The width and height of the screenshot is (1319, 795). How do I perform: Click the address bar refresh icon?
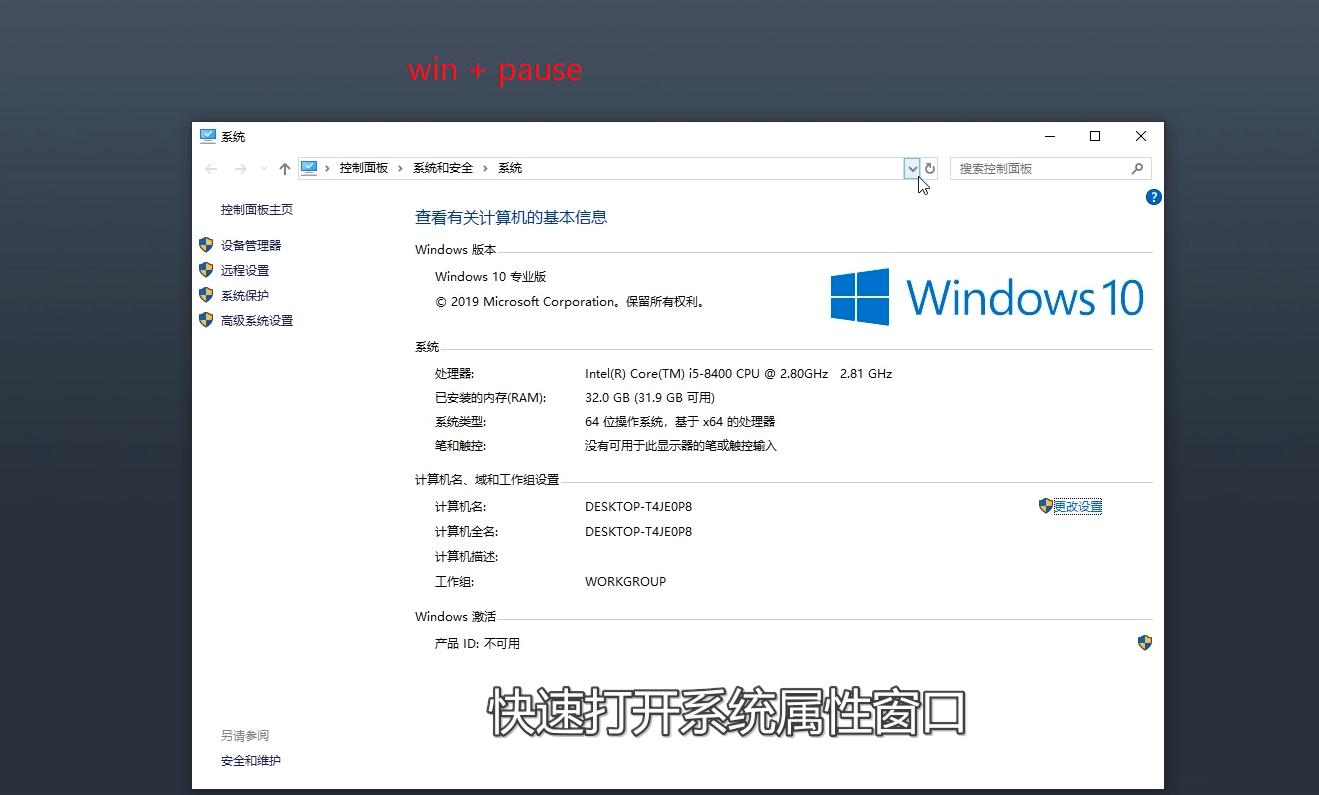[930, 168]
